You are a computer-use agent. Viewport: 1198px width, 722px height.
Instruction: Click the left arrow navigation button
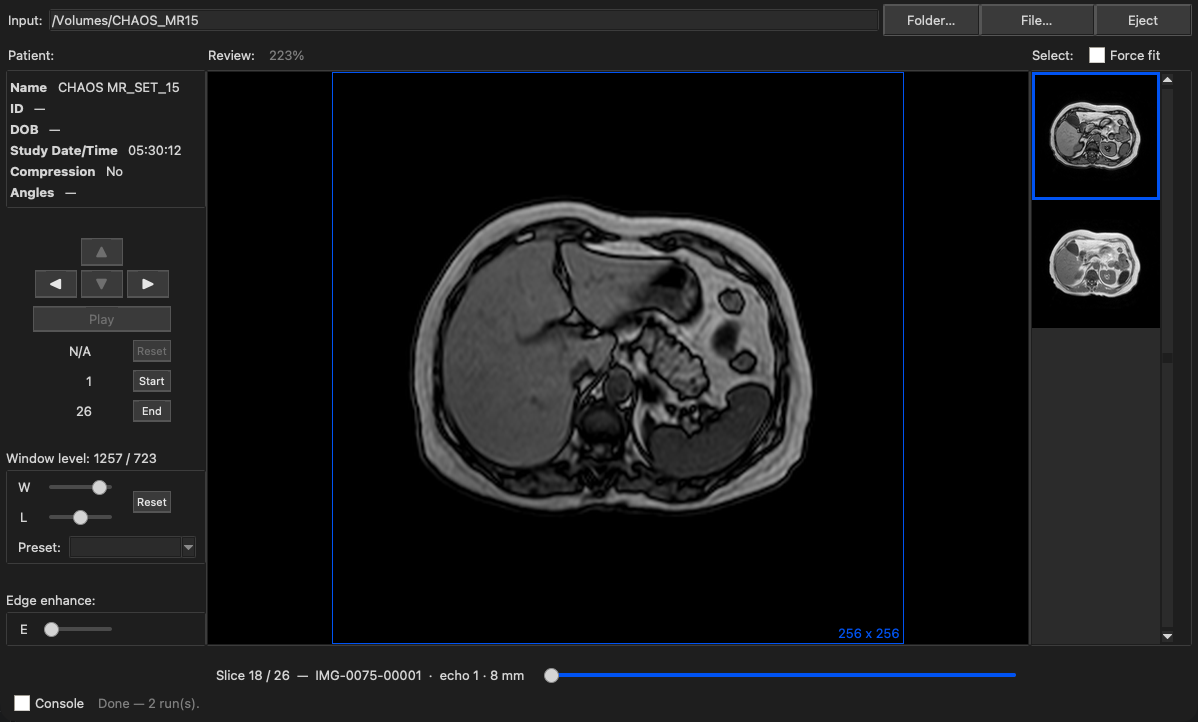pos(56,283)
